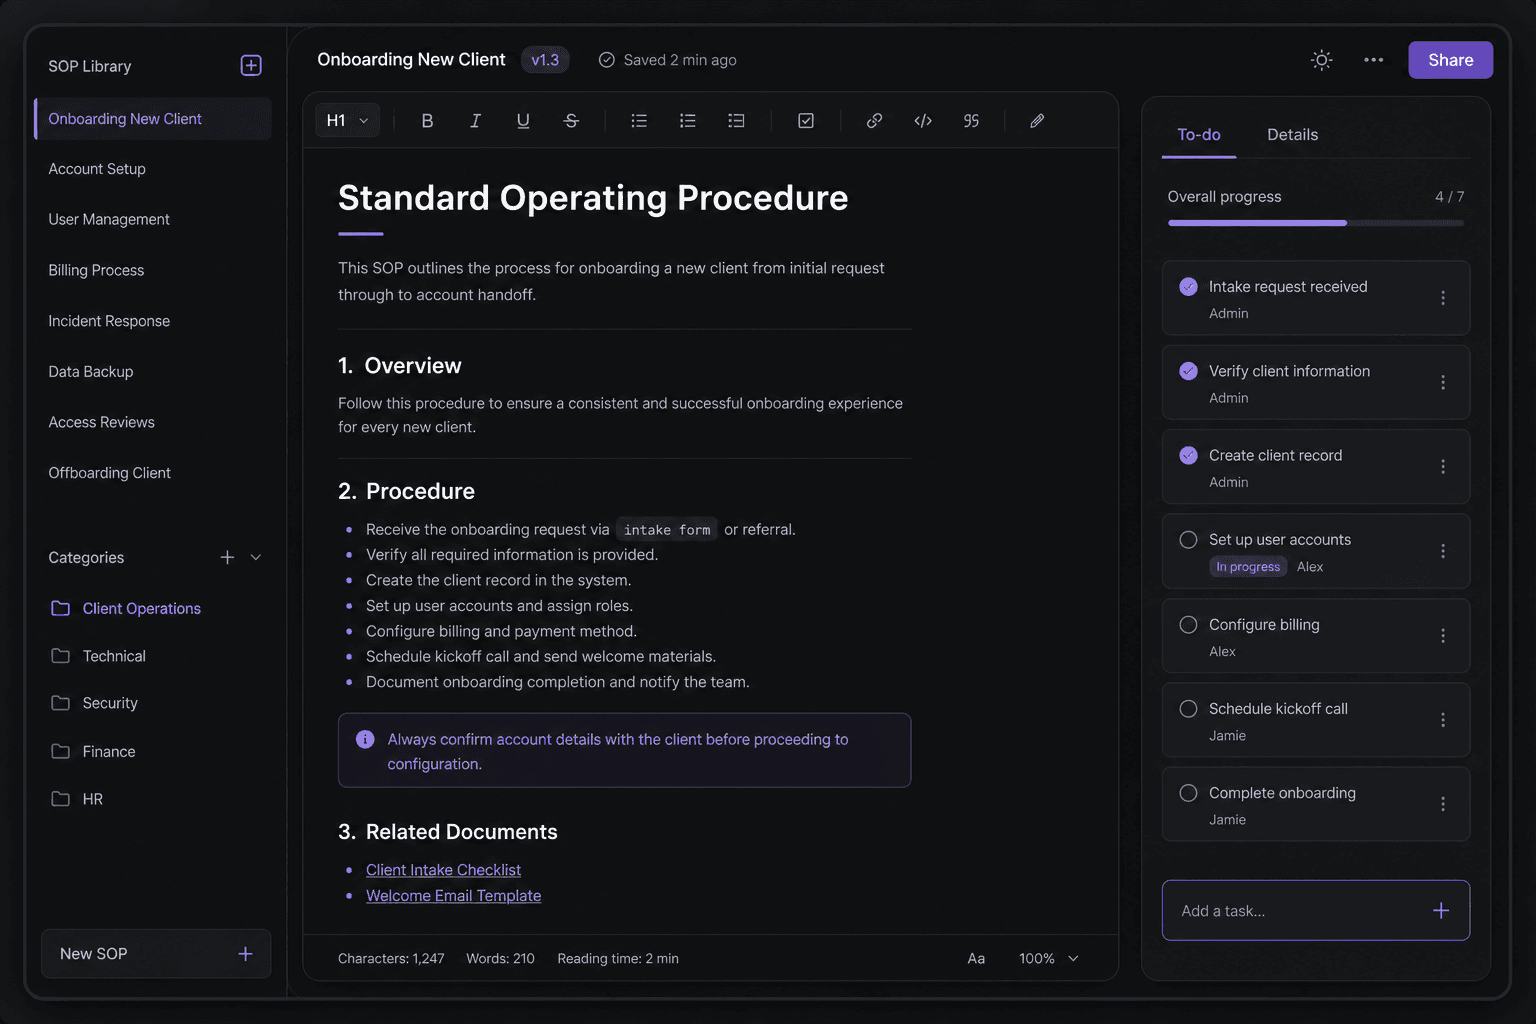
Task: Insert a link using the link icon
Action: 874,121
